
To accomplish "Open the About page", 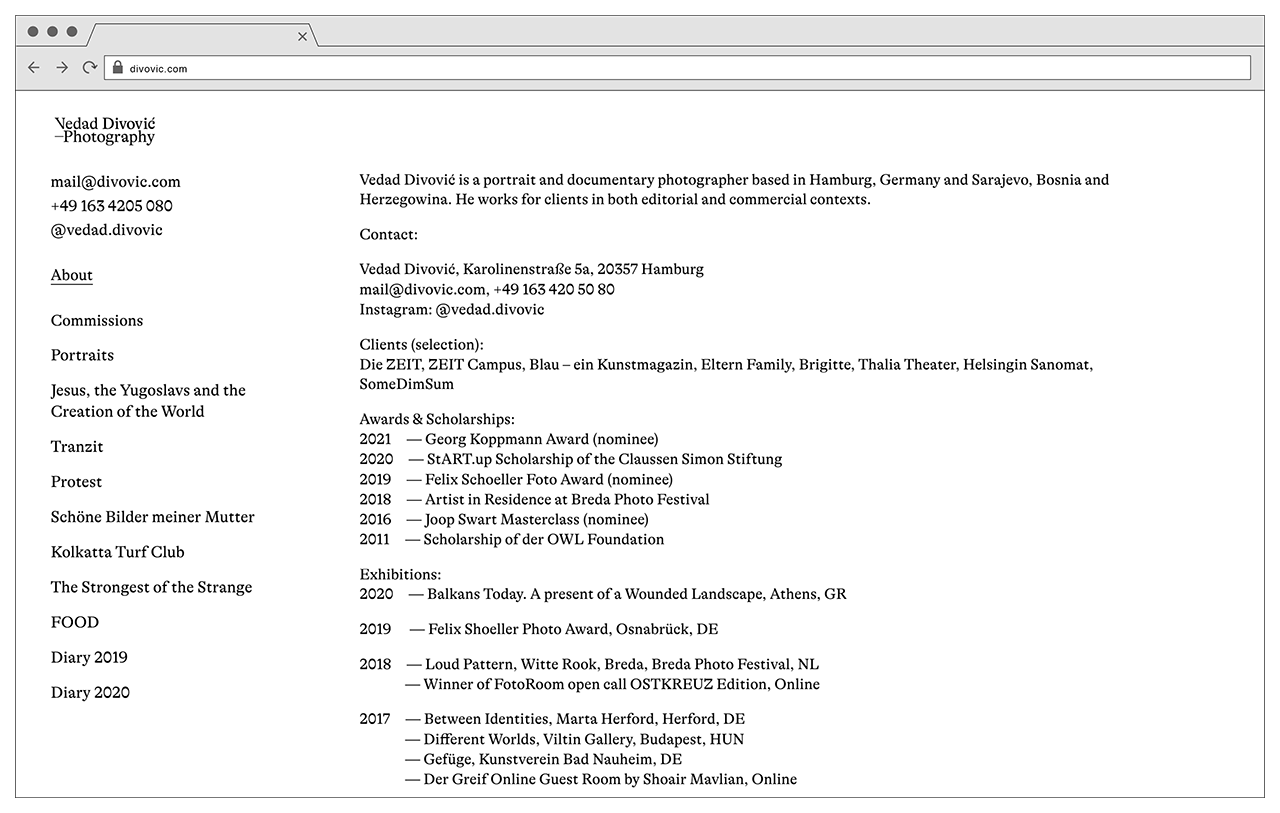I will 72,275.
